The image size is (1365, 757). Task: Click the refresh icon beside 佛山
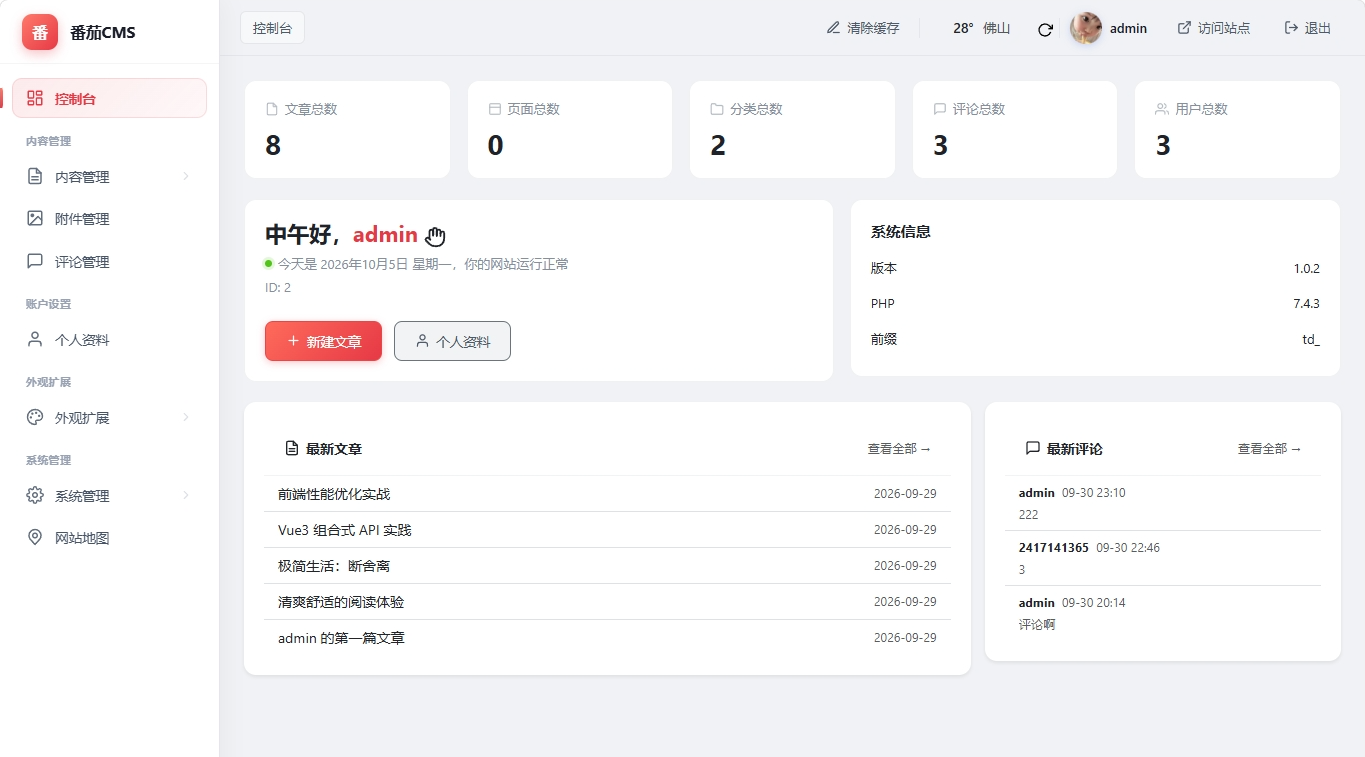click(x=1045, y=29)
